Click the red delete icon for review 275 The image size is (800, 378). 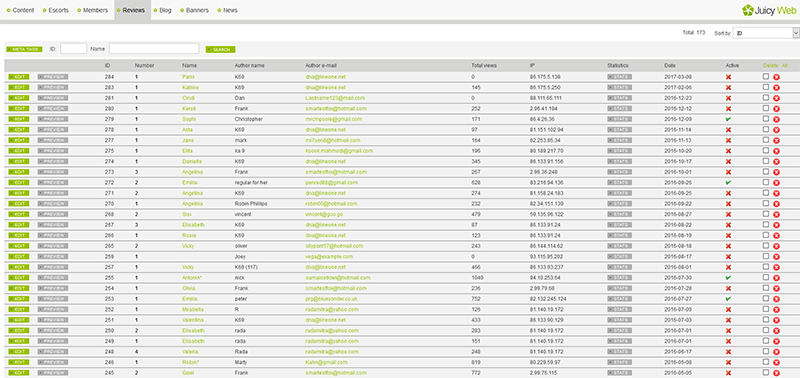click(x=777, y=151)
